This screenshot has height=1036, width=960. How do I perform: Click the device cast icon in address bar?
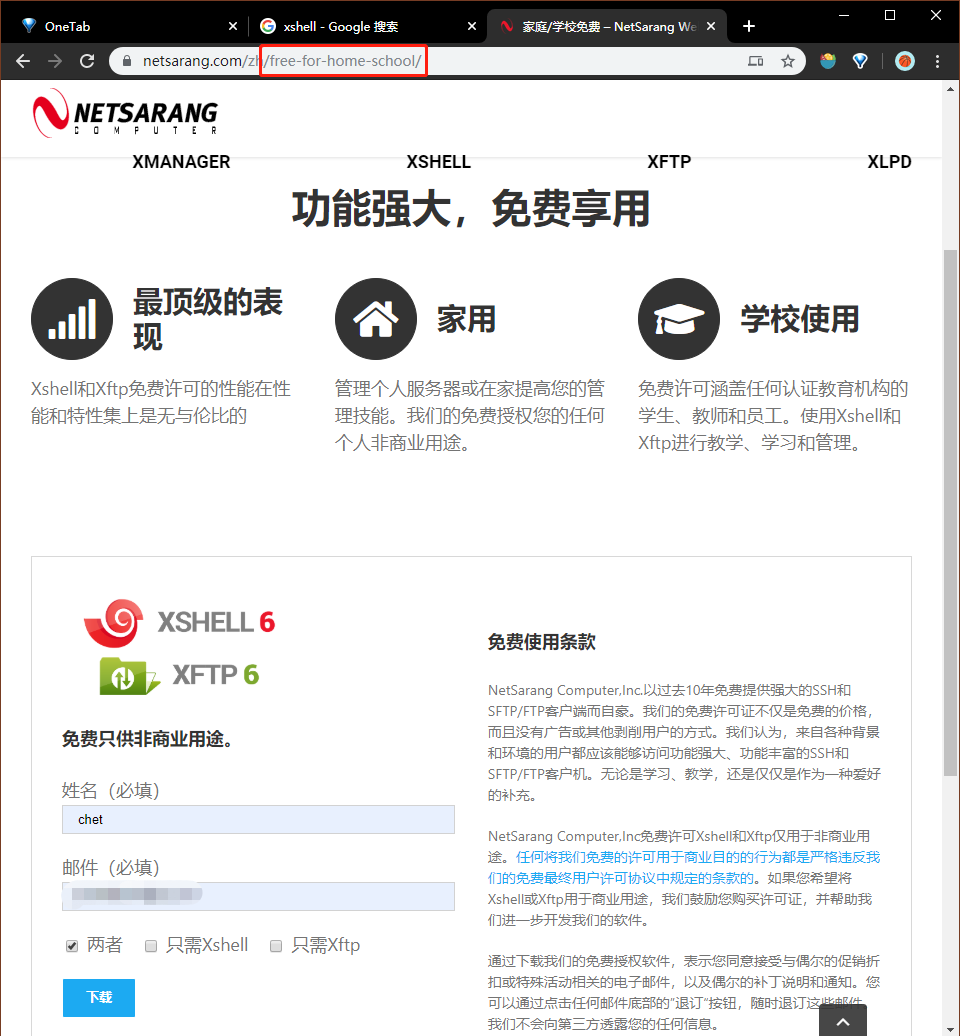755,61
